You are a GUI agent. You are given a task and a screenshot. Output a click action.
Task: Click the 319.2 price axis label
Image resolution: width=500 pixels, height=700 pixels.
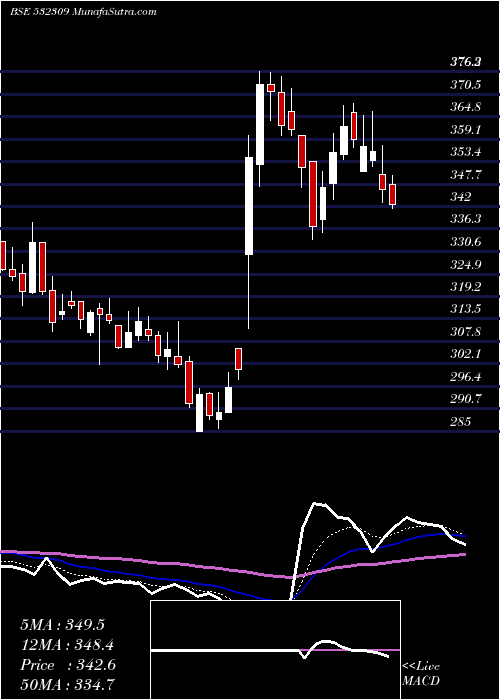(x=466, y=287)
